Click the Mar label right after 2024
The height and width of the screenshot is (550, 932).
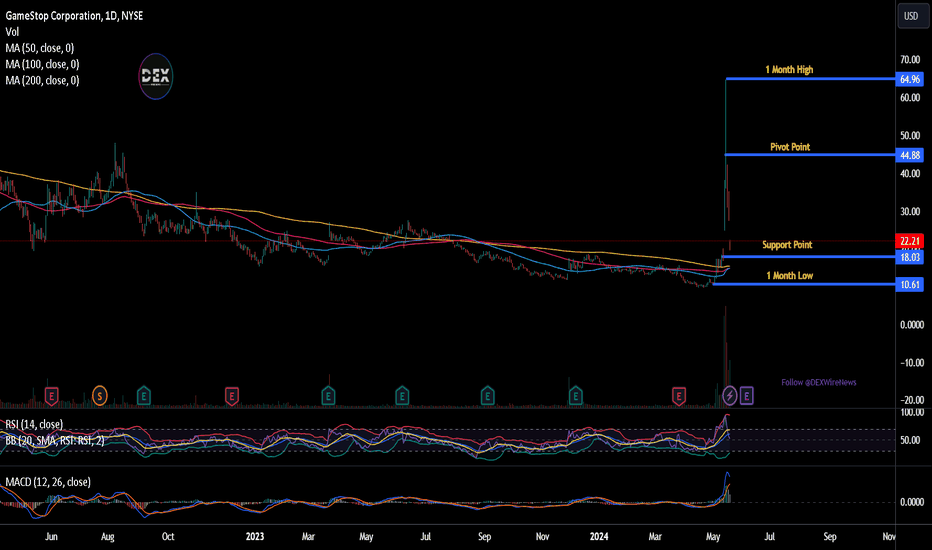[x=654, y=536]
